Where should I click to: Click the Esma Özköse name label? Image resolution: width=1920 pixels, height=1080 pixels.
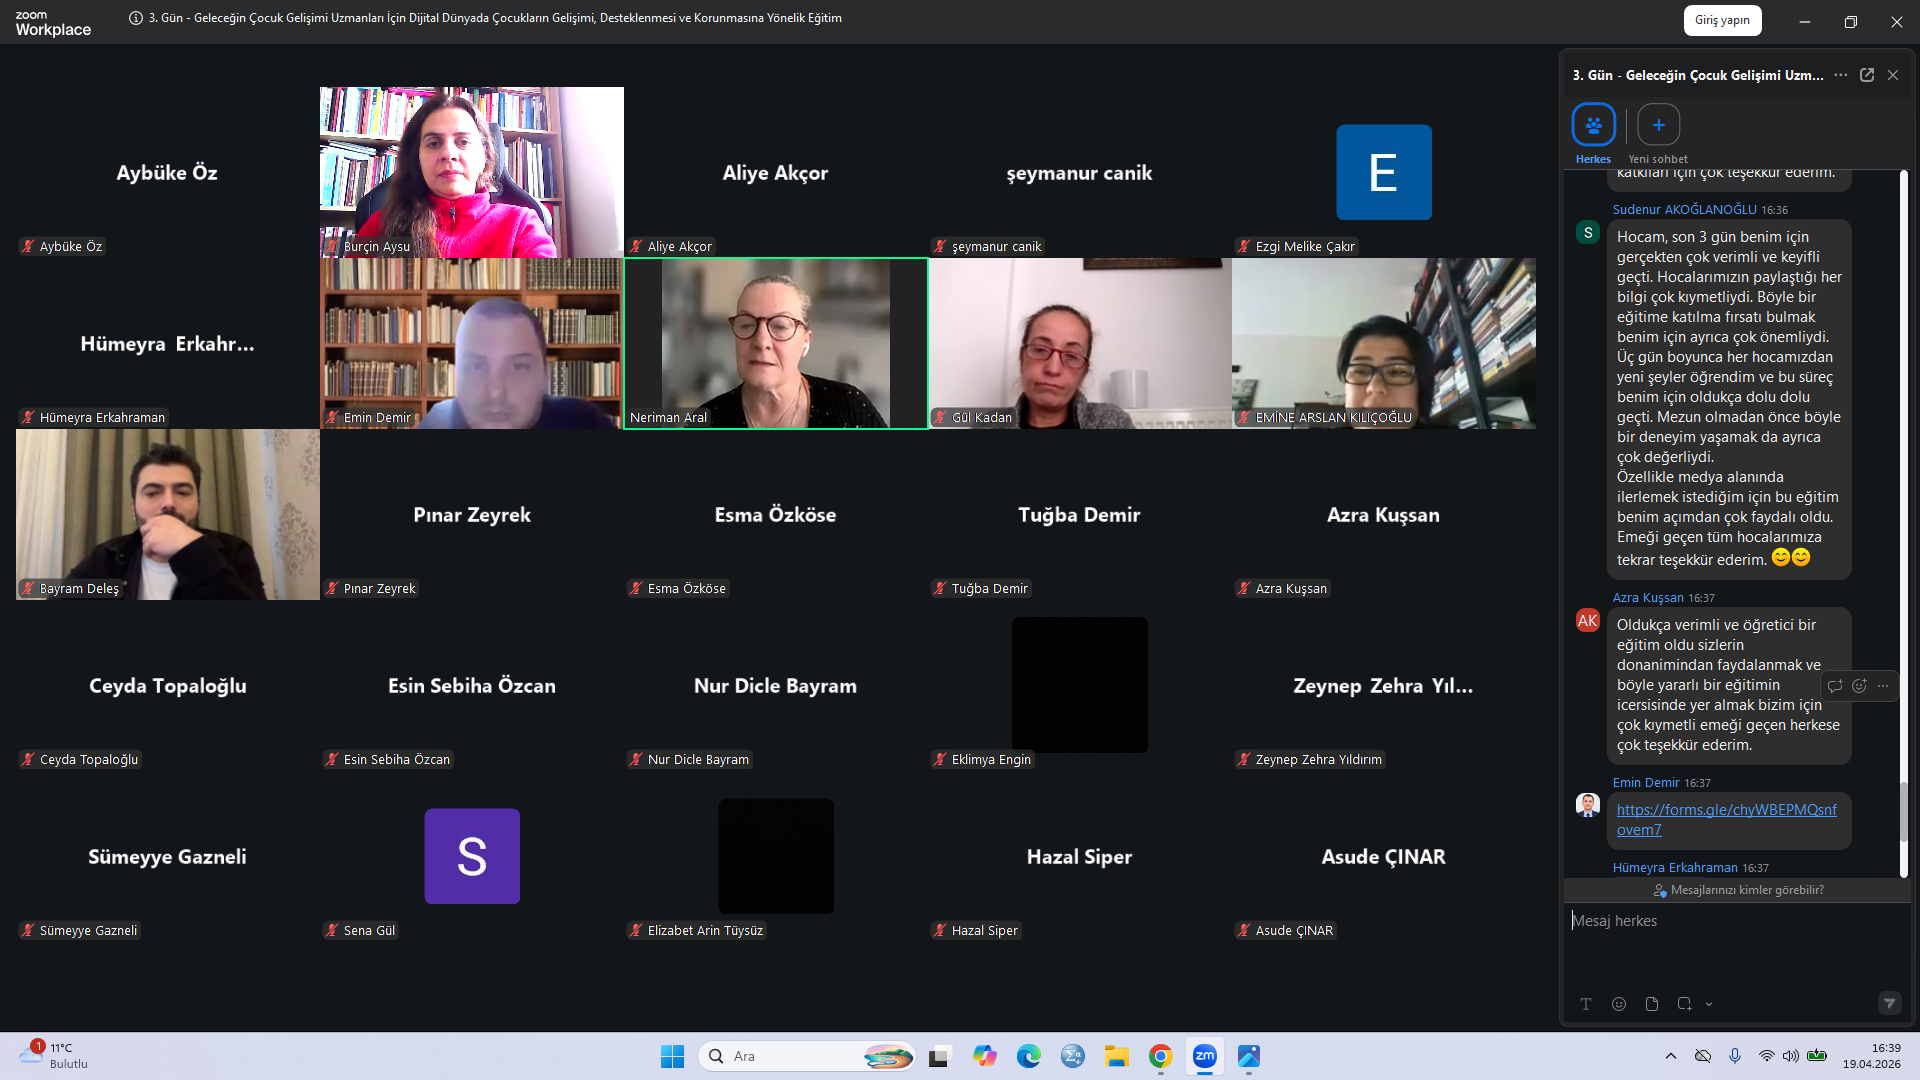click(677, 588)
